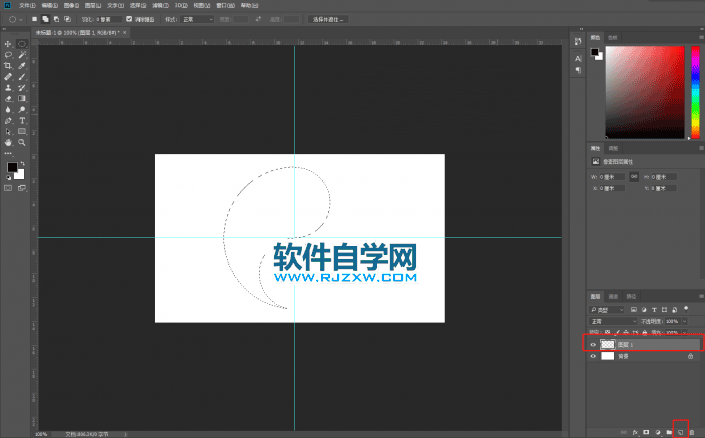The width and height of the screenshot is (705, 438).
Task: Reset default foreground and background colors
Action: tap(8, 178)
